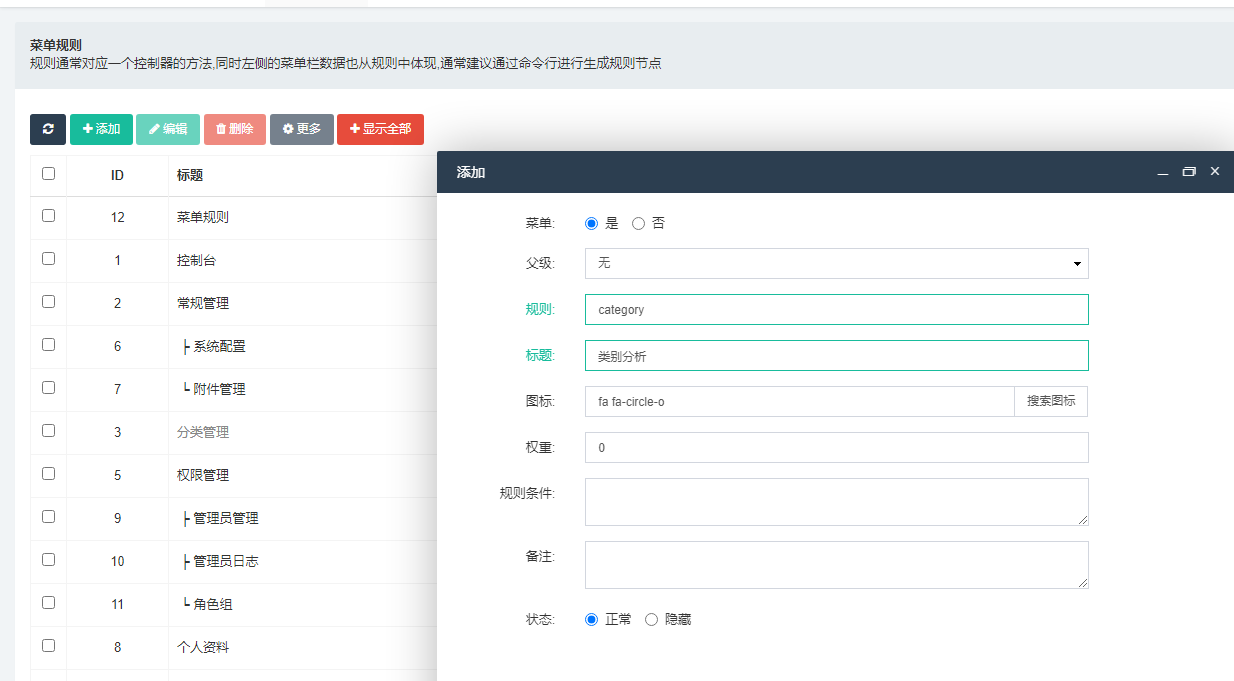Open the ID 1 link for 控制台

click(118, 259)
